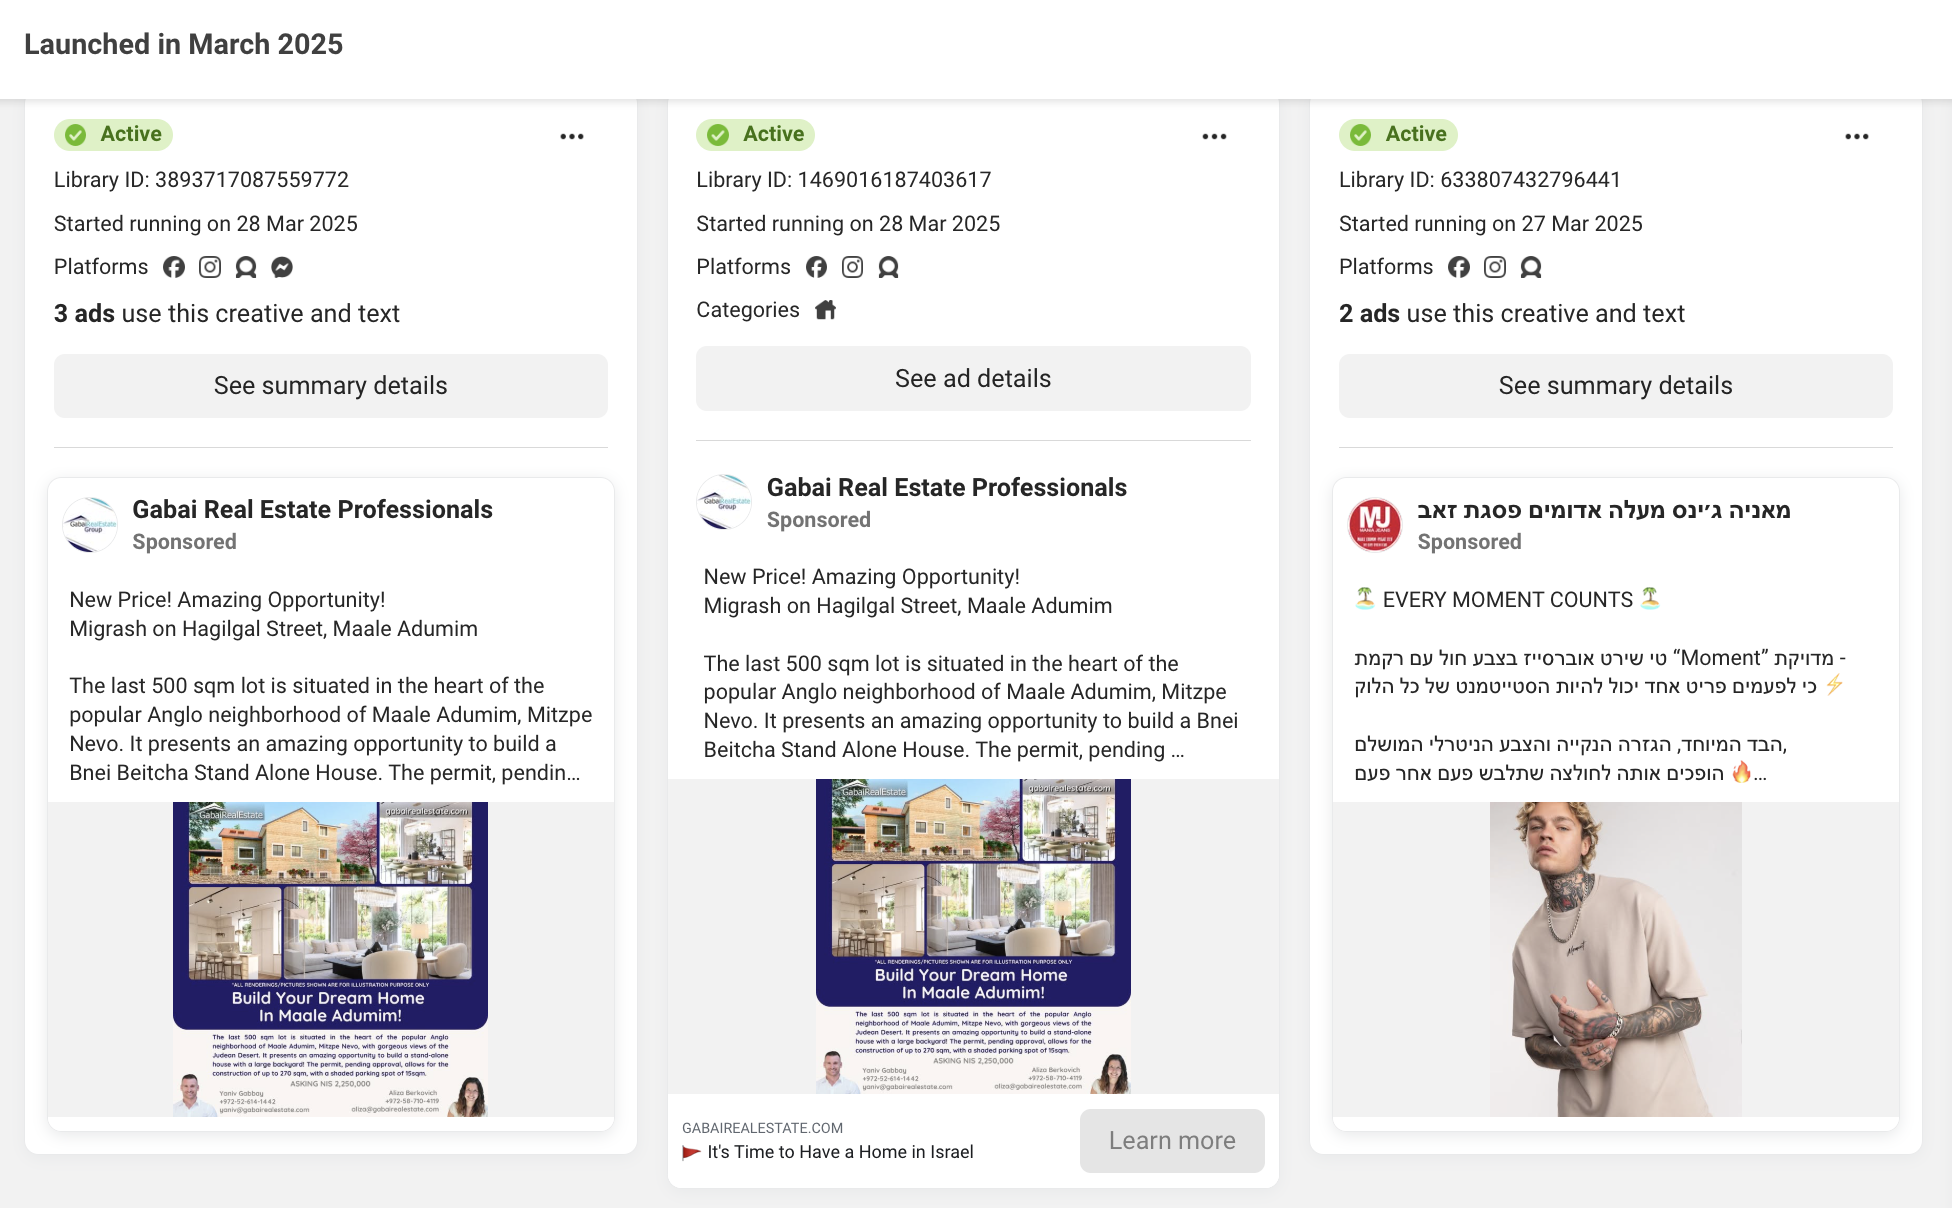Click Instagram platform icon on first ad

pos(210,267)
